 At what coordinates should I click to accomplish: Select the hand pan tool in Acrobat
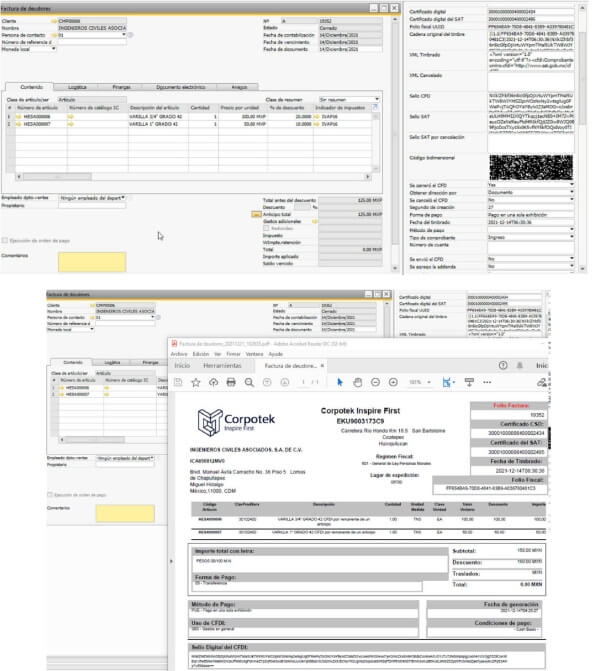point(358,382)
